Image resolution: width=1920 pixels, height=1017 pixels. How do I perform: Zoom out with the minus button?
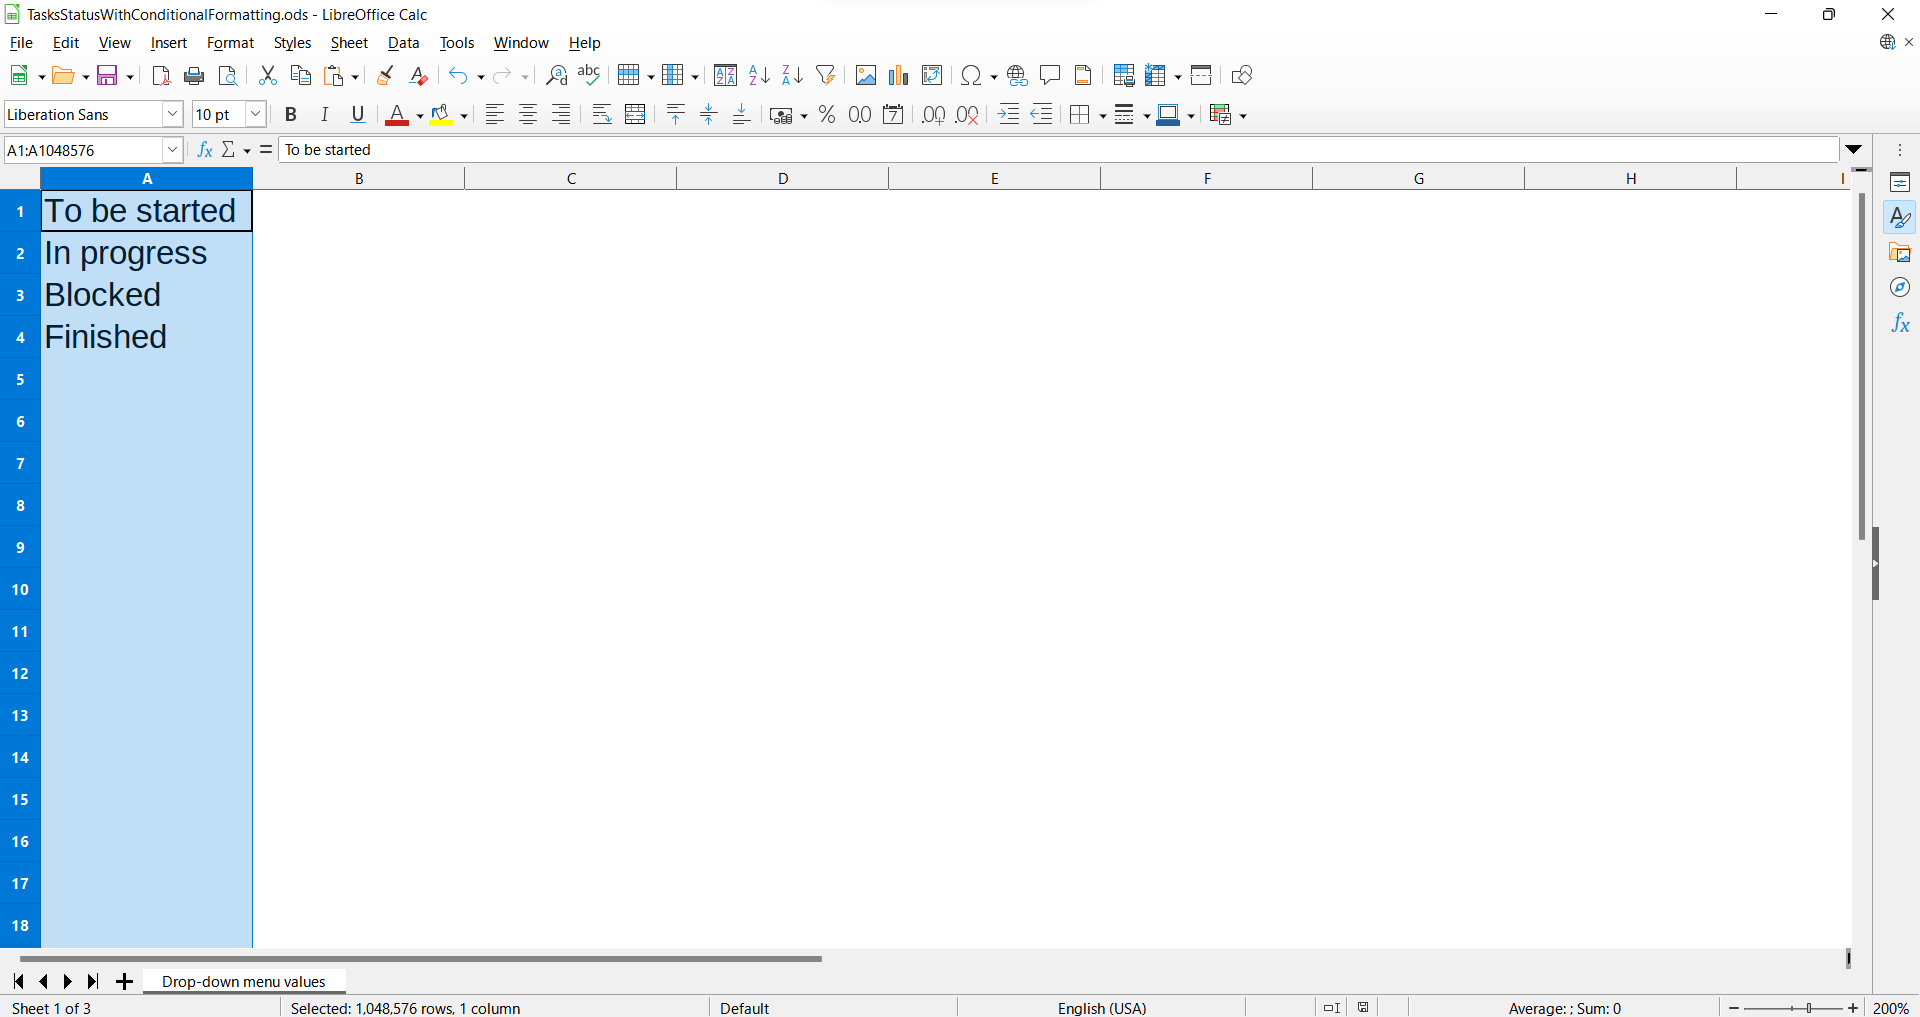(1734, 1008)
